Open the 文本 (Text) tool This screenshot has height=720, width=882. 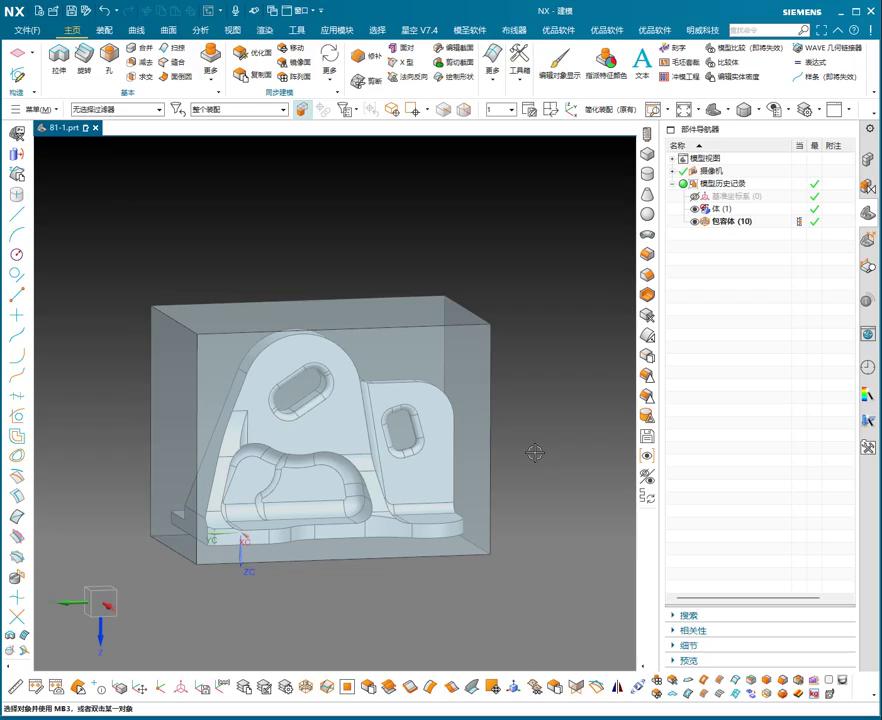click(x=642, y=60)
